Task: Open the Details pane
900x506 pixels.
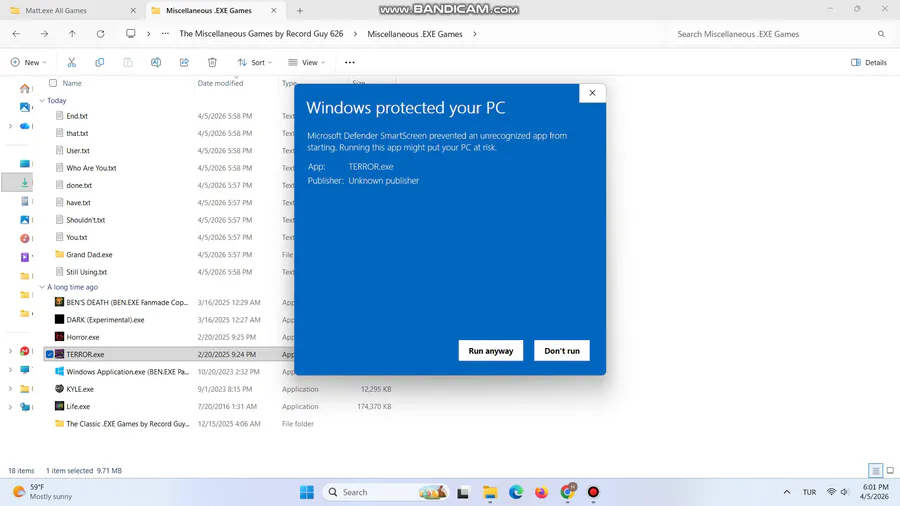Action: tap(868, 63)
